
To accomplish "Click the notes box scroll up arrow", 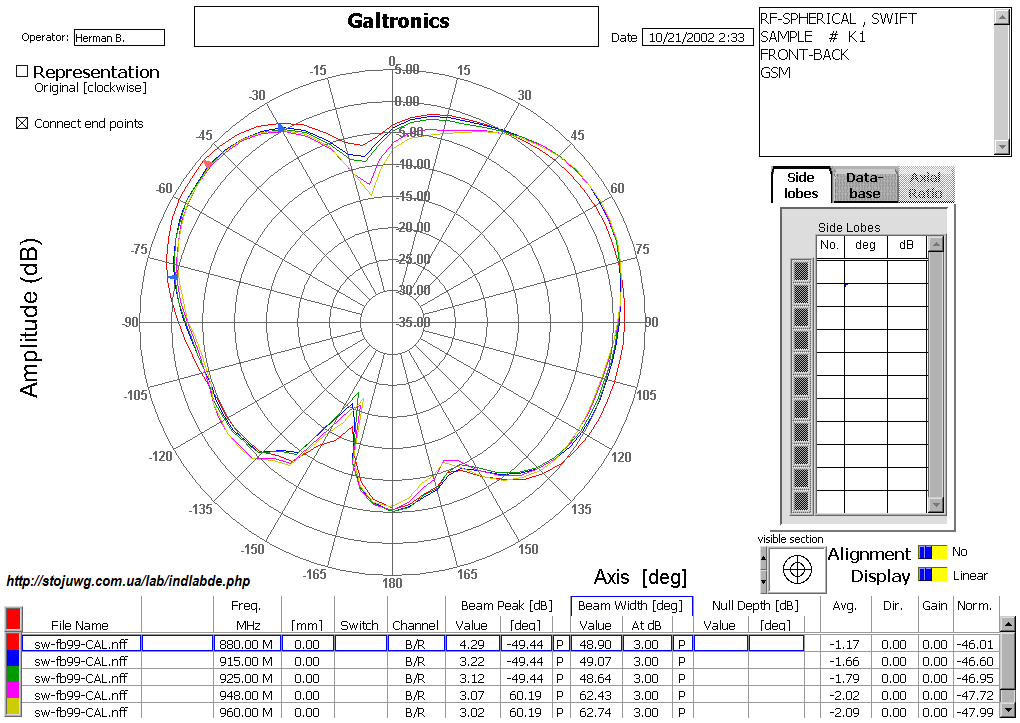I will 1002,17.
